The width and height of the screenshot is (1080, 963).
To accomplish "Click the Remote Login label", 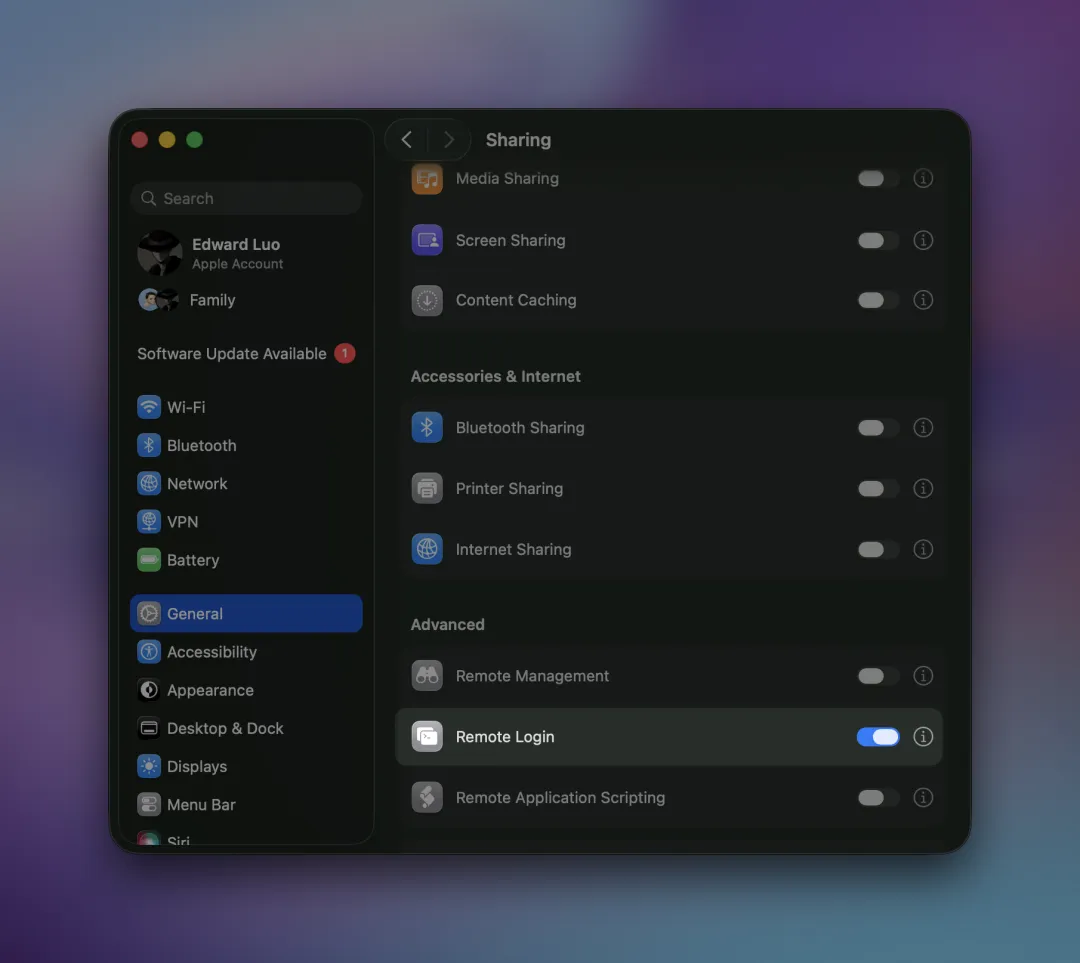I will click(505, 736).
